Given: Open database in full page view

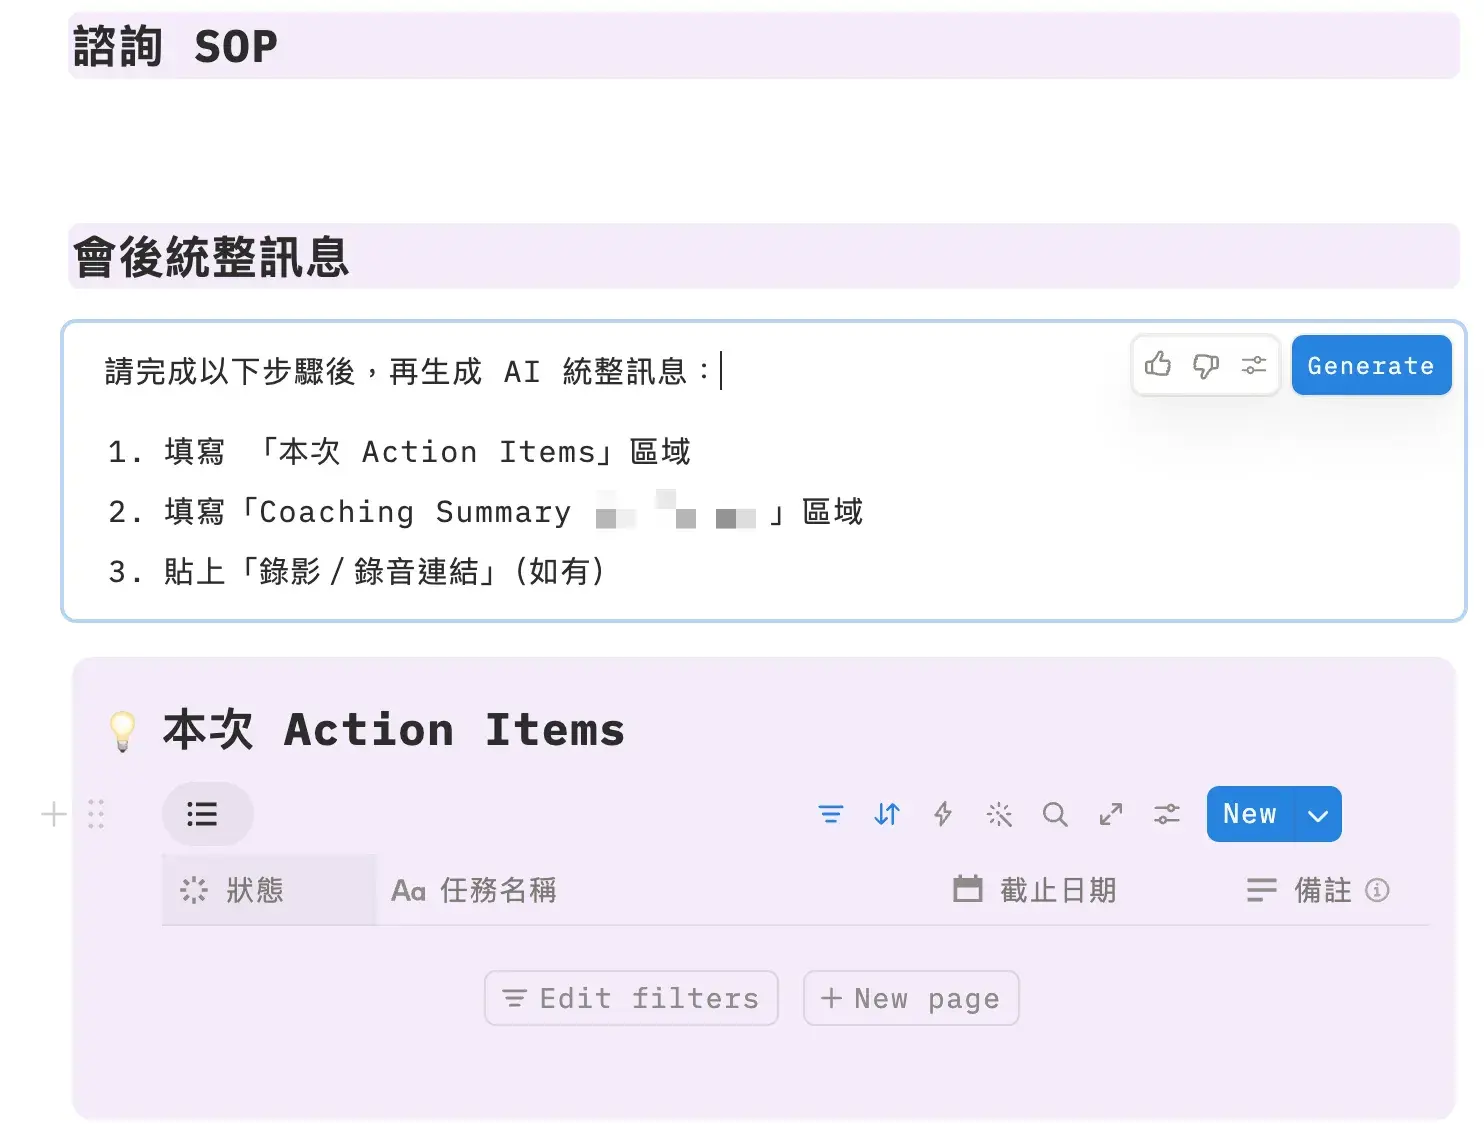Looking at the screenshot, I should point(1111,814).
